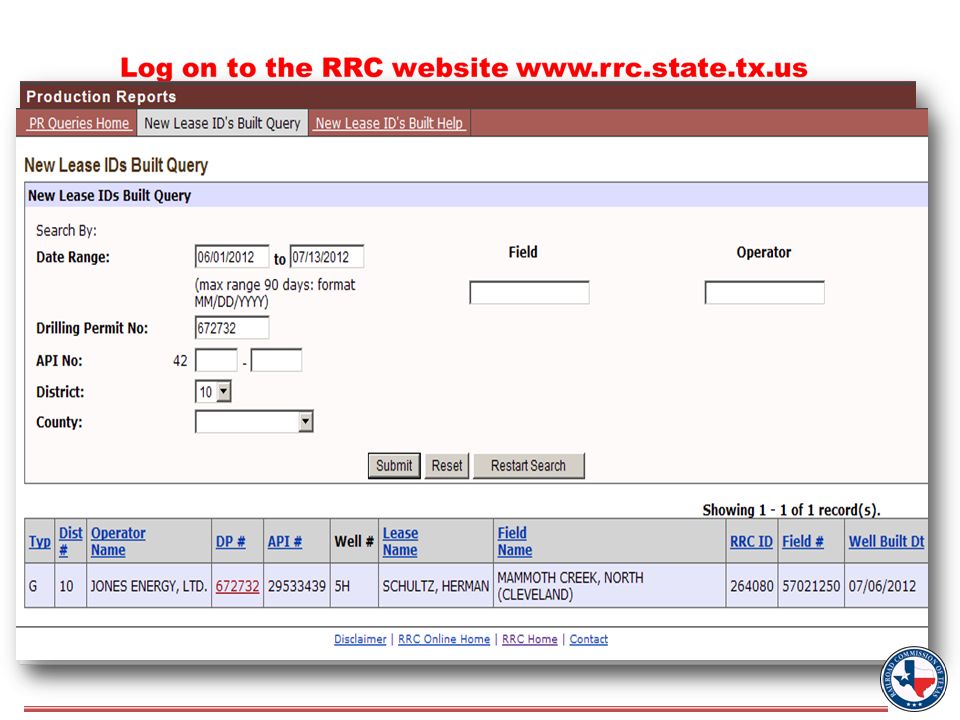
Task: Click the Drilling Permit No input field
Action: (x=231, y=328)
